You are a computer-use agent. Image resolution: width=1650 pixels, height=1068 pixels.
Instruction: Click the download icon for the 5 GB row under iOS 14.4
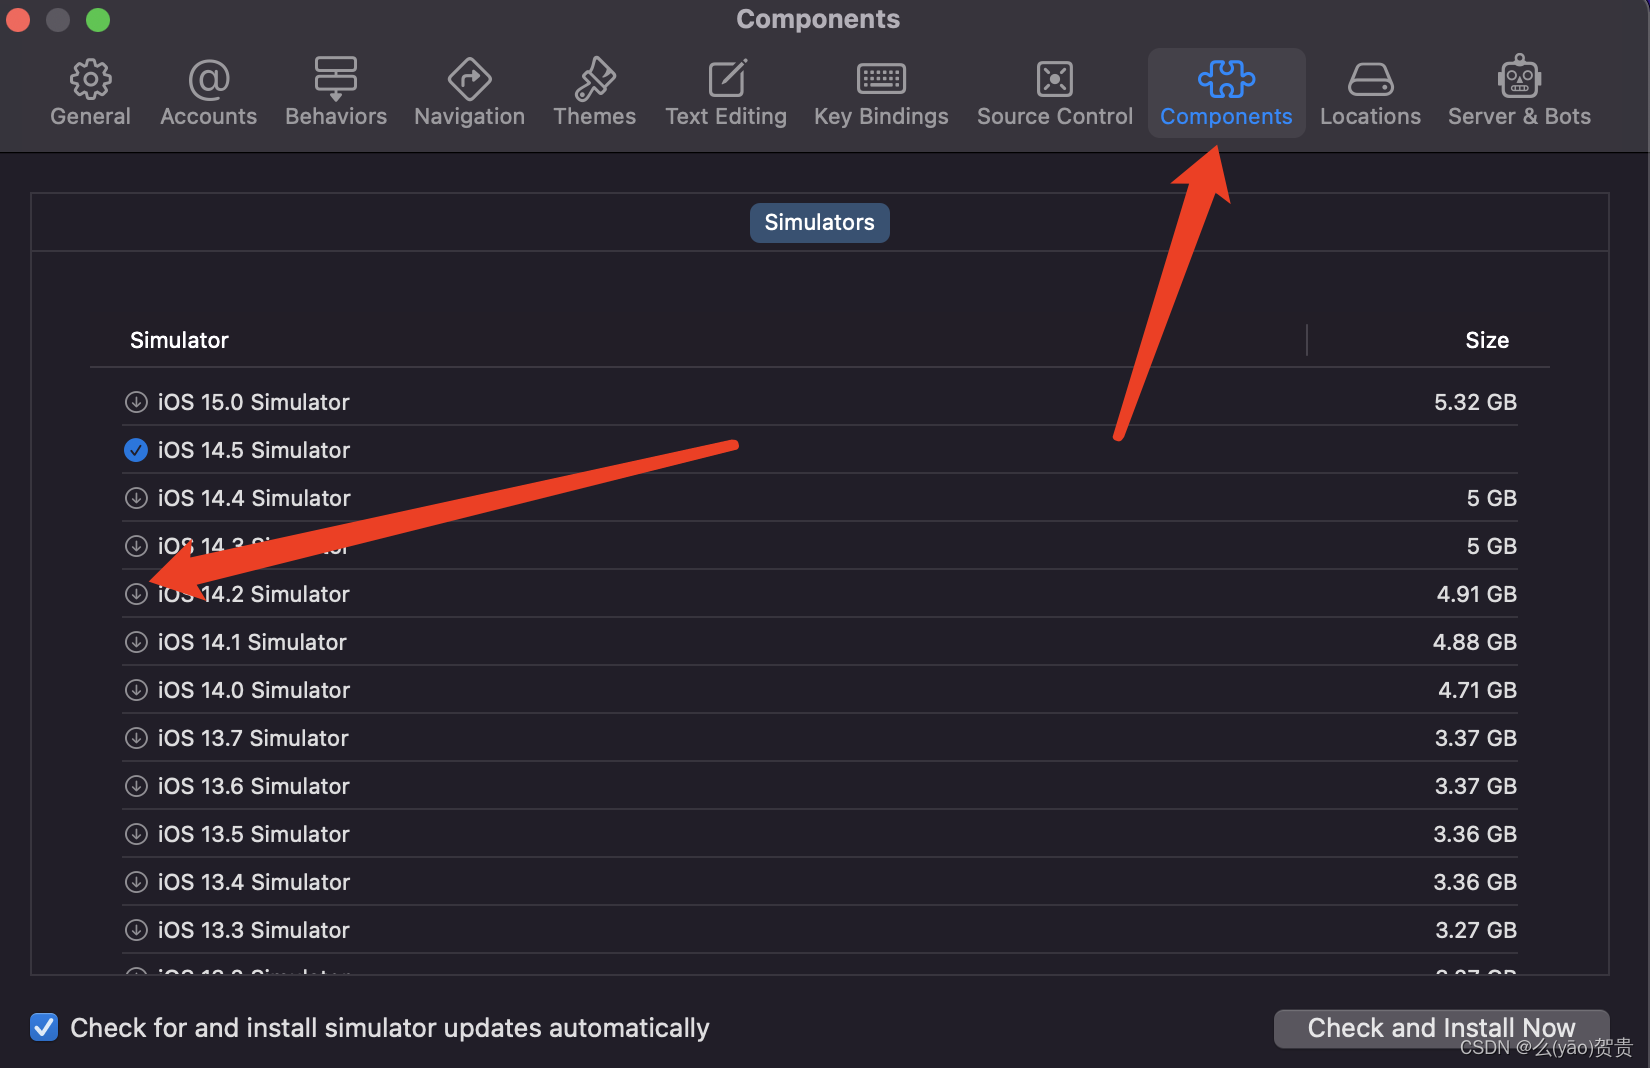point(136,546)
